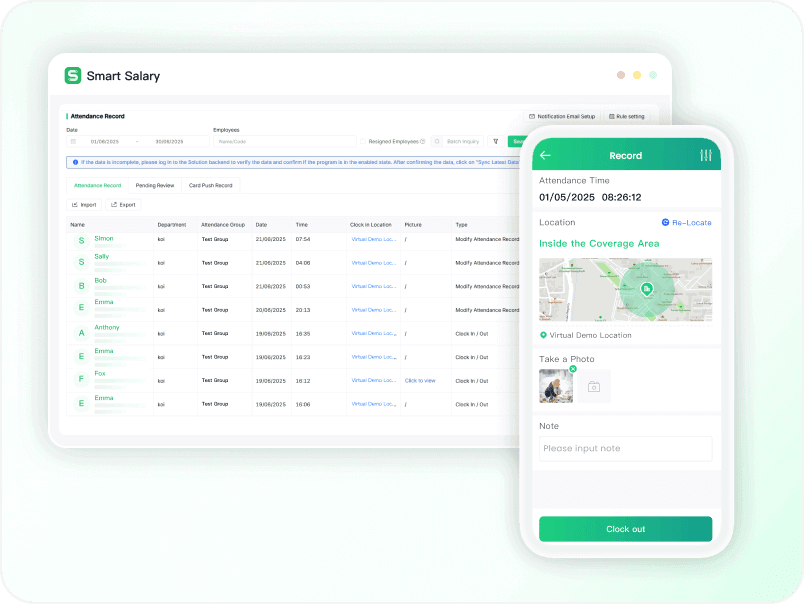804x604 pixels.
Task: Click the note input field on phone
Action: tap(625, 448)
